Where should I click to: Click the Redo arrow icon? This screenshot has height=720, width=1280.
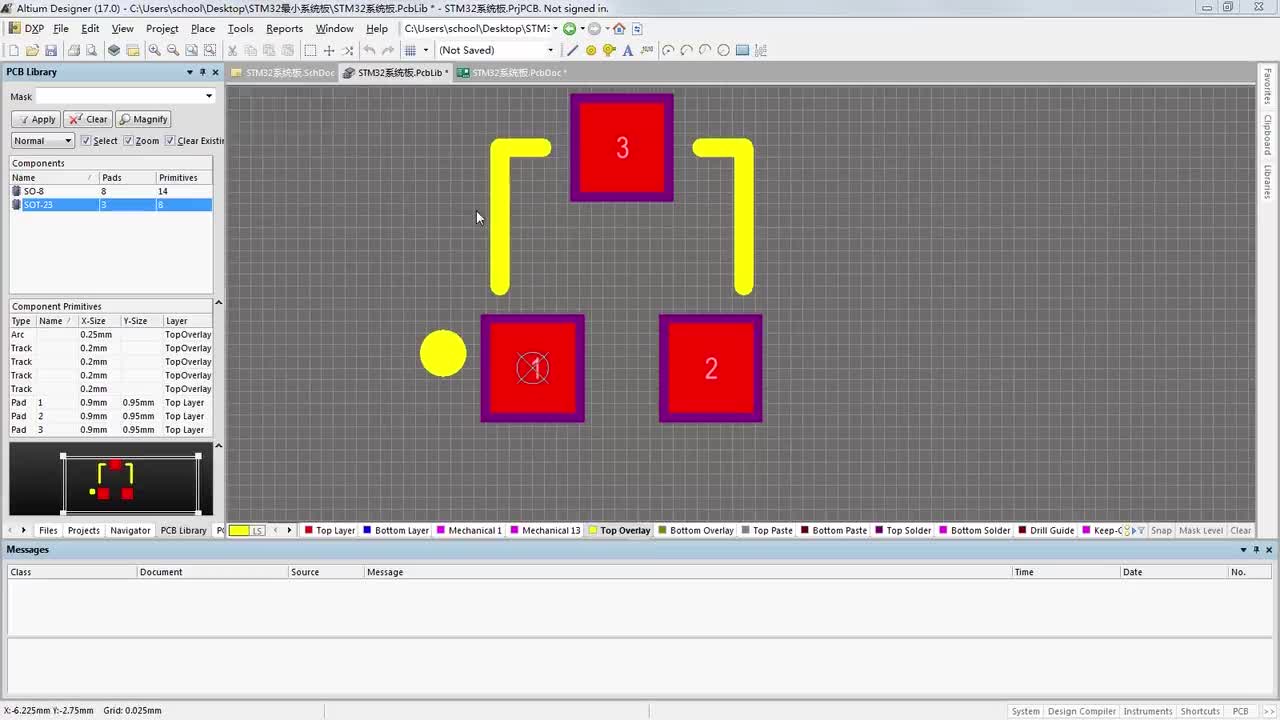[x=388, y=50]
